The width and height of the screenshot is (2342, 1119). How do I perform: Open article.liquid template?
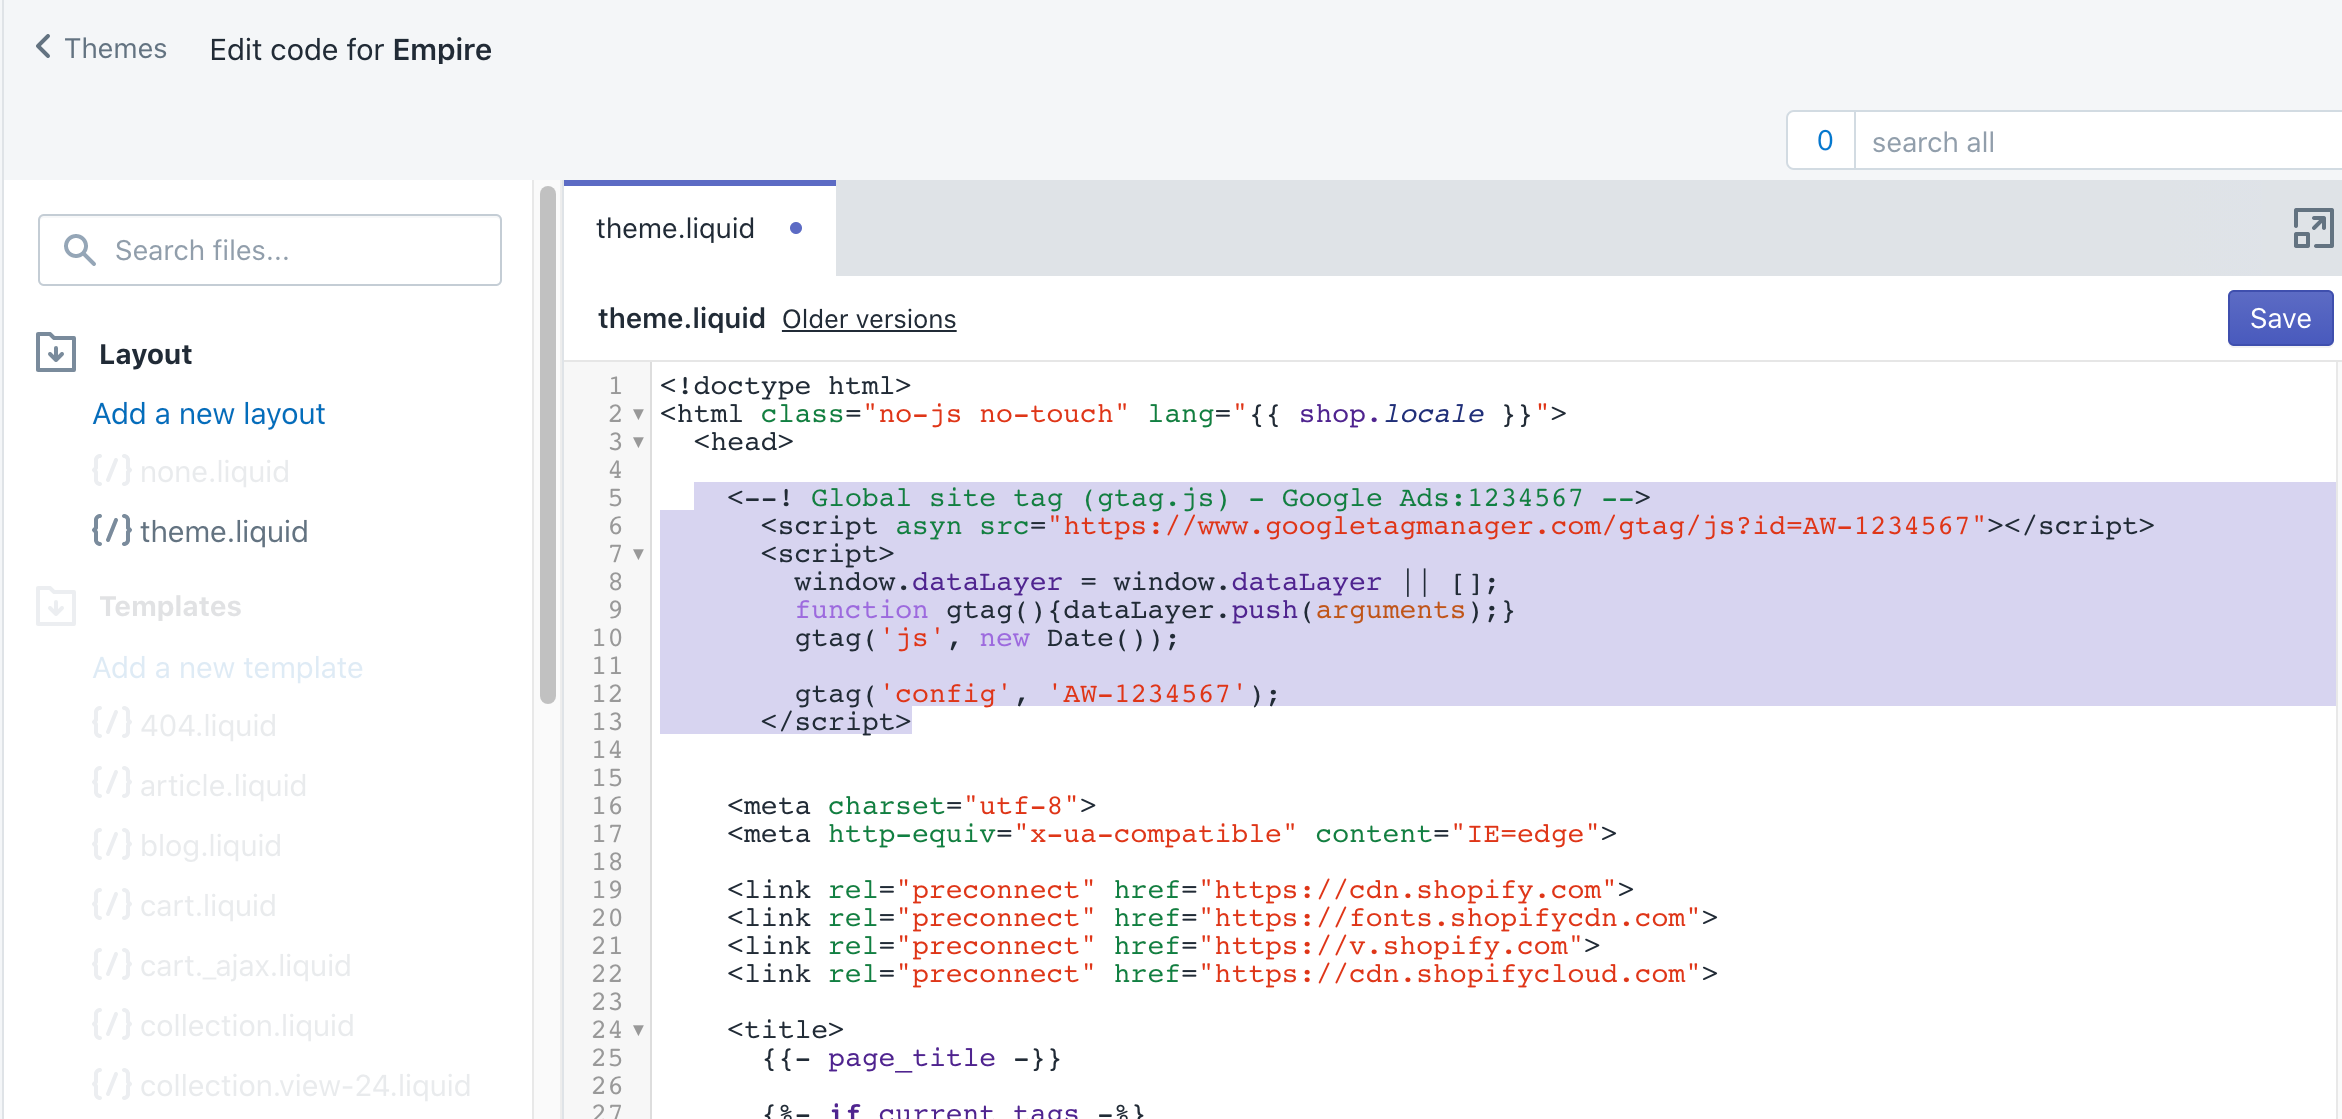(x=223, y=785)
